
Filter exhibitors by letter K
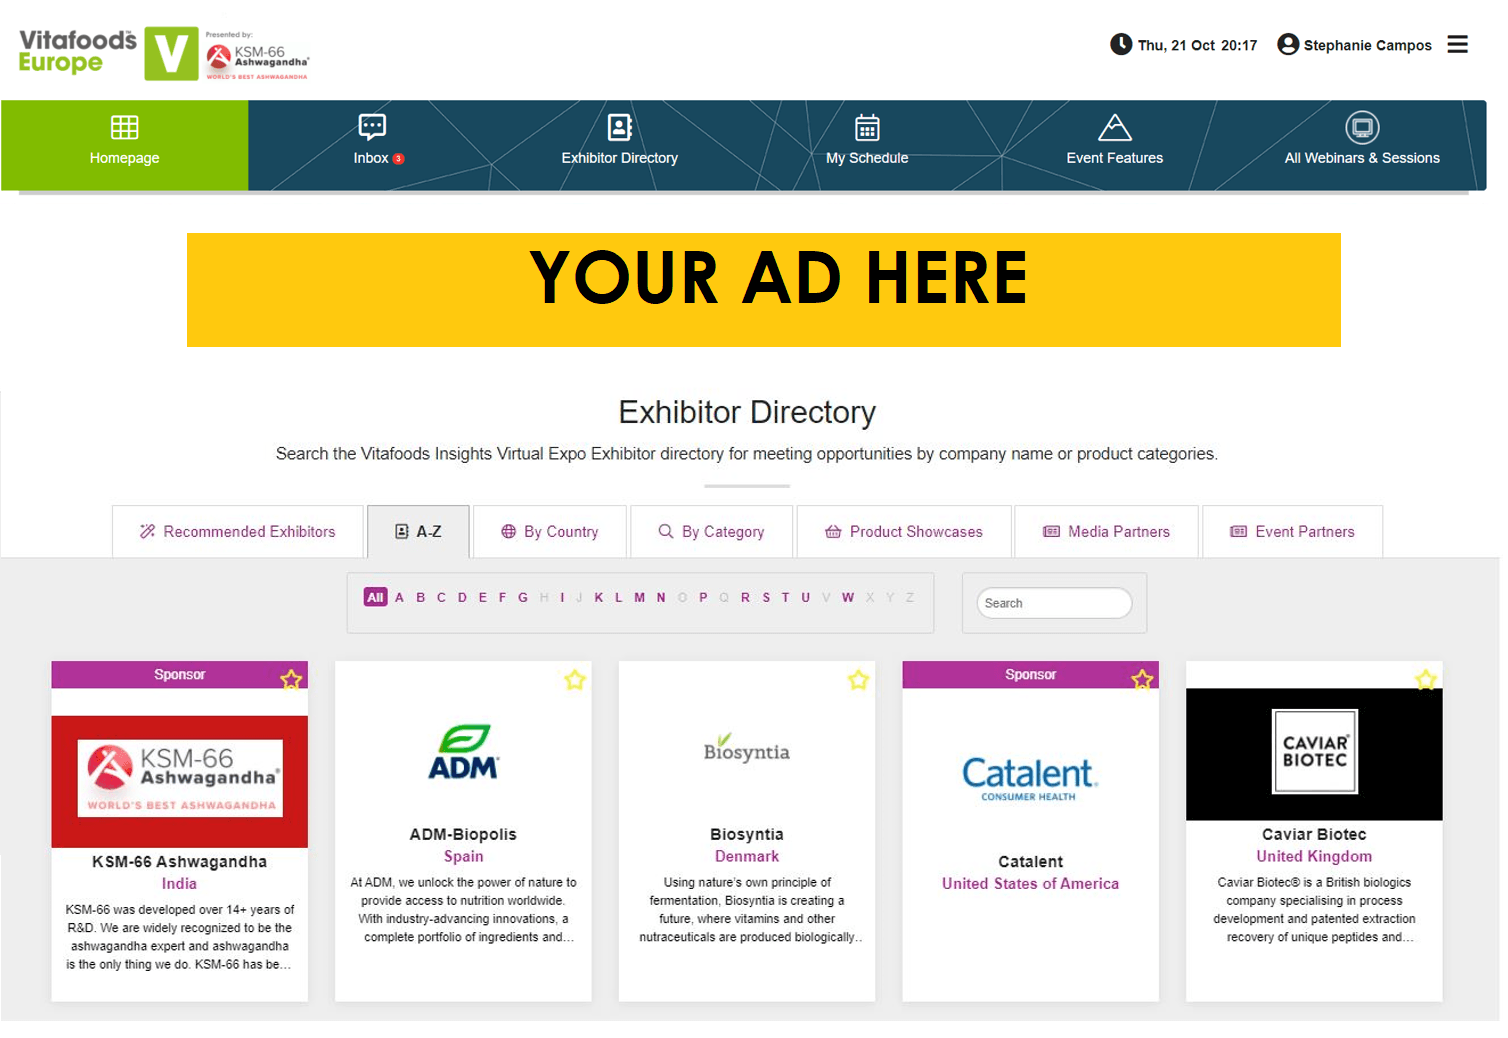598,597
